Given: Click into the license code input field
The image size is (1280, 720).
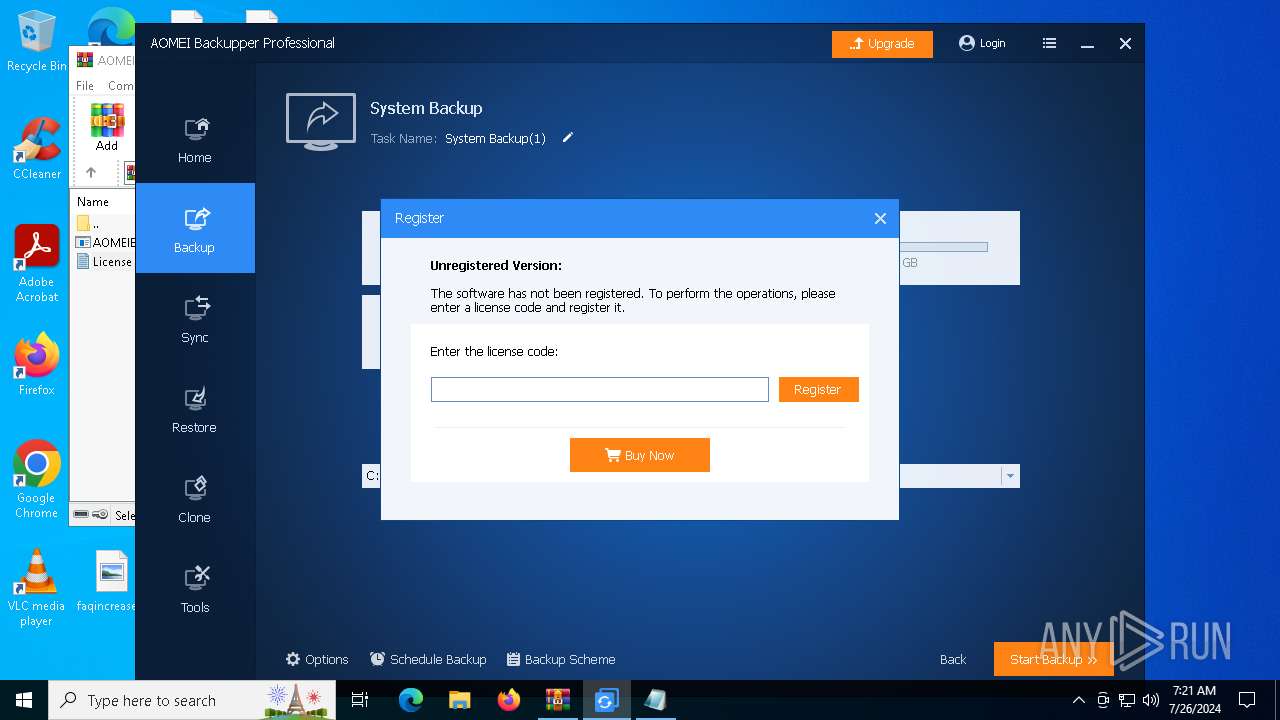Looking at the screenshot, I should (x=600, y=389).
